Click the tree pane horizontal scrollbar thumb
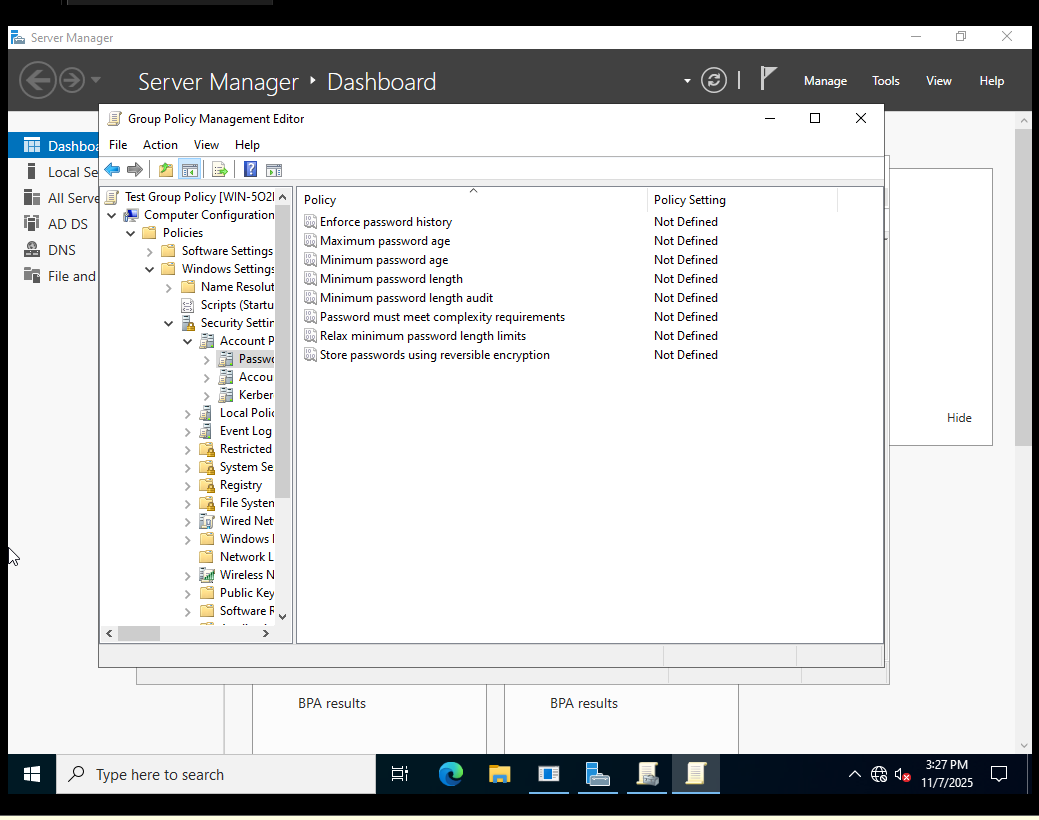Viewport: 1039px width, 820px height. [x=138, y=633]
